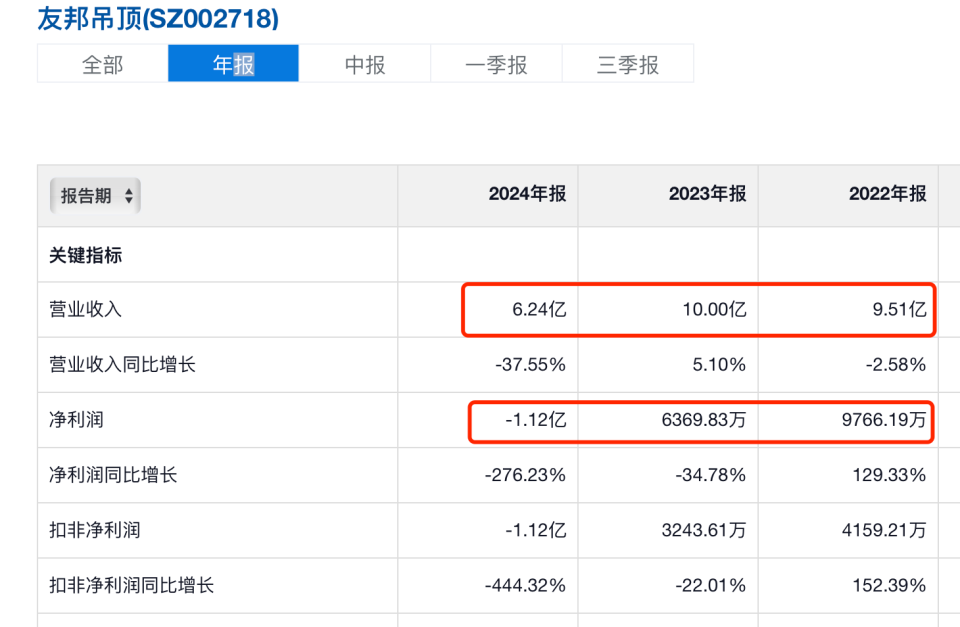The width and height of the screenshot is (960, 627).
Task: Click the 2024 net profit -1.12亿 cell
Action: click(x=537, y=420)
